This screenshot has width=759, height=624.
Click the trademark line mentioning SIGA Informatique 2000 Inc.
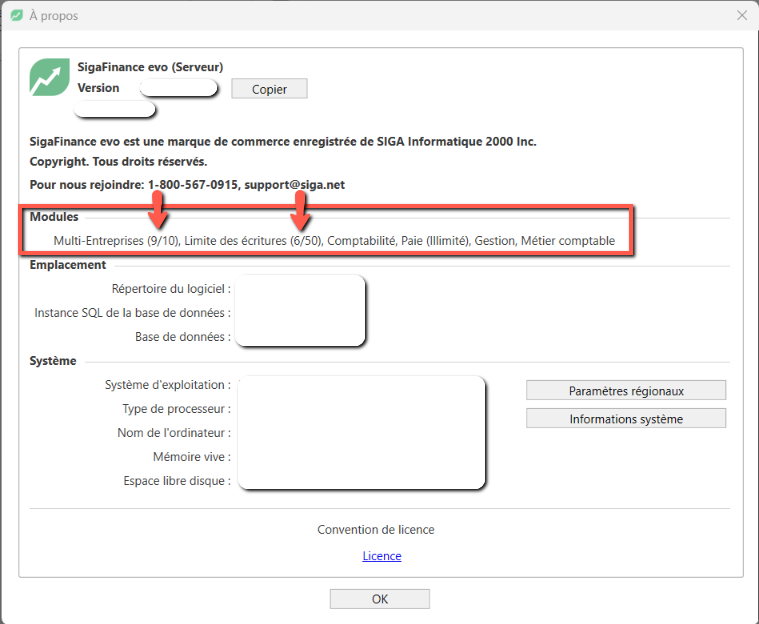point(283,141)
